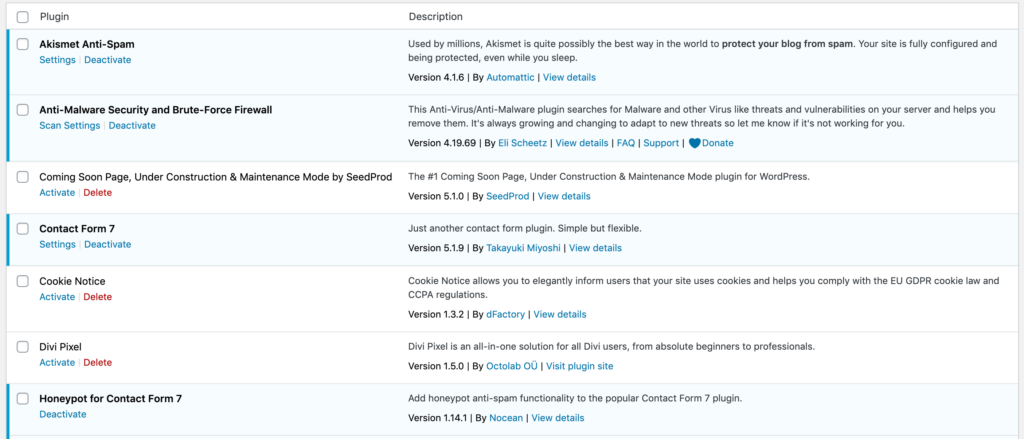Check the Contact Form 7 checkbox
Screen dimensions: 1024x439
pos(23,229)
